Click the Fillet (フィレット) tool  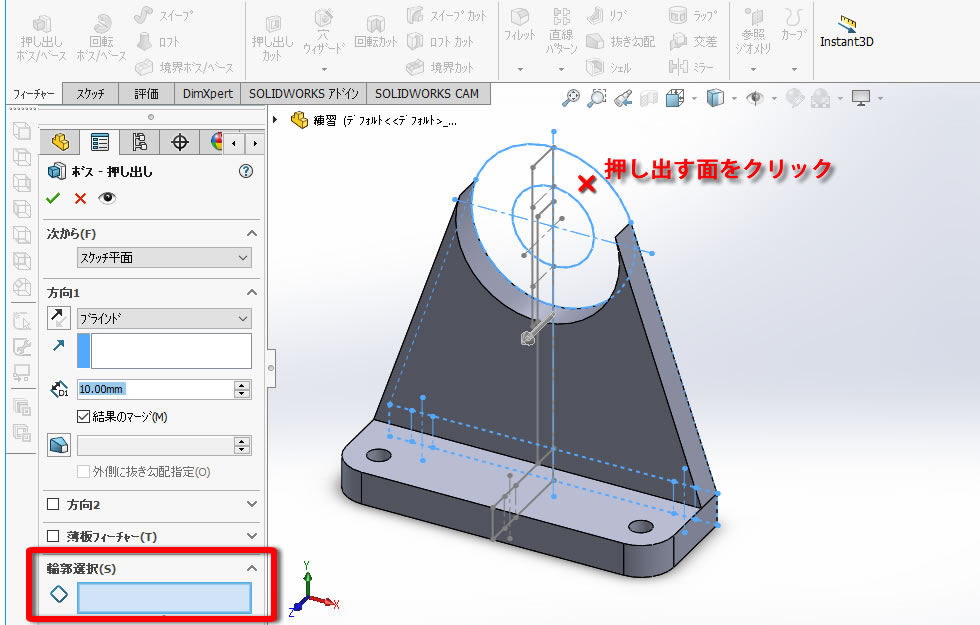point(520,26)
